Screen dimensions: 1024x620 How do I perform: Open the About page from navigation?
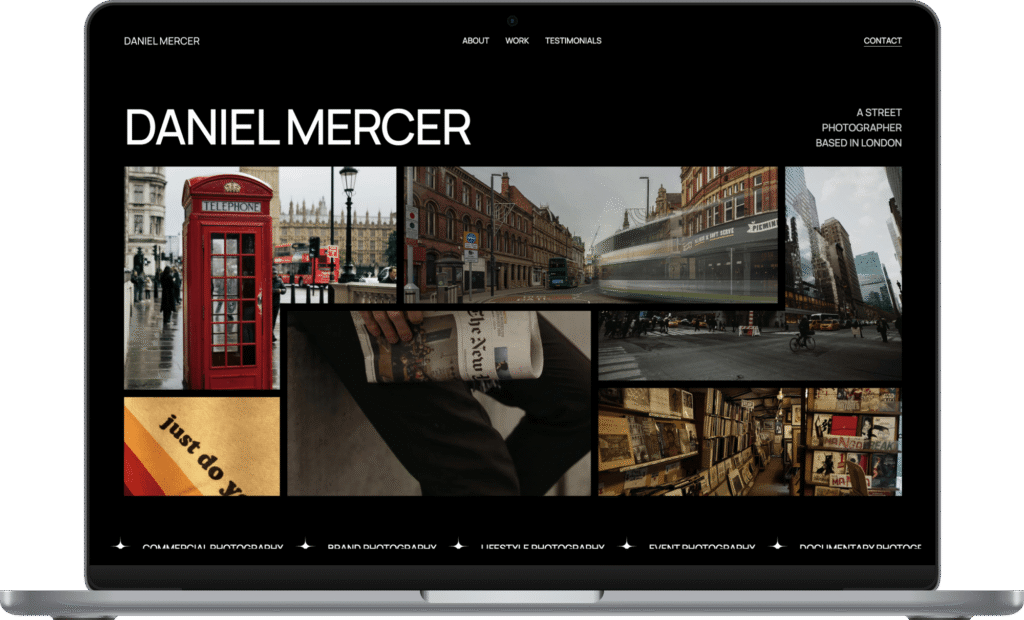tap(475, 41)
